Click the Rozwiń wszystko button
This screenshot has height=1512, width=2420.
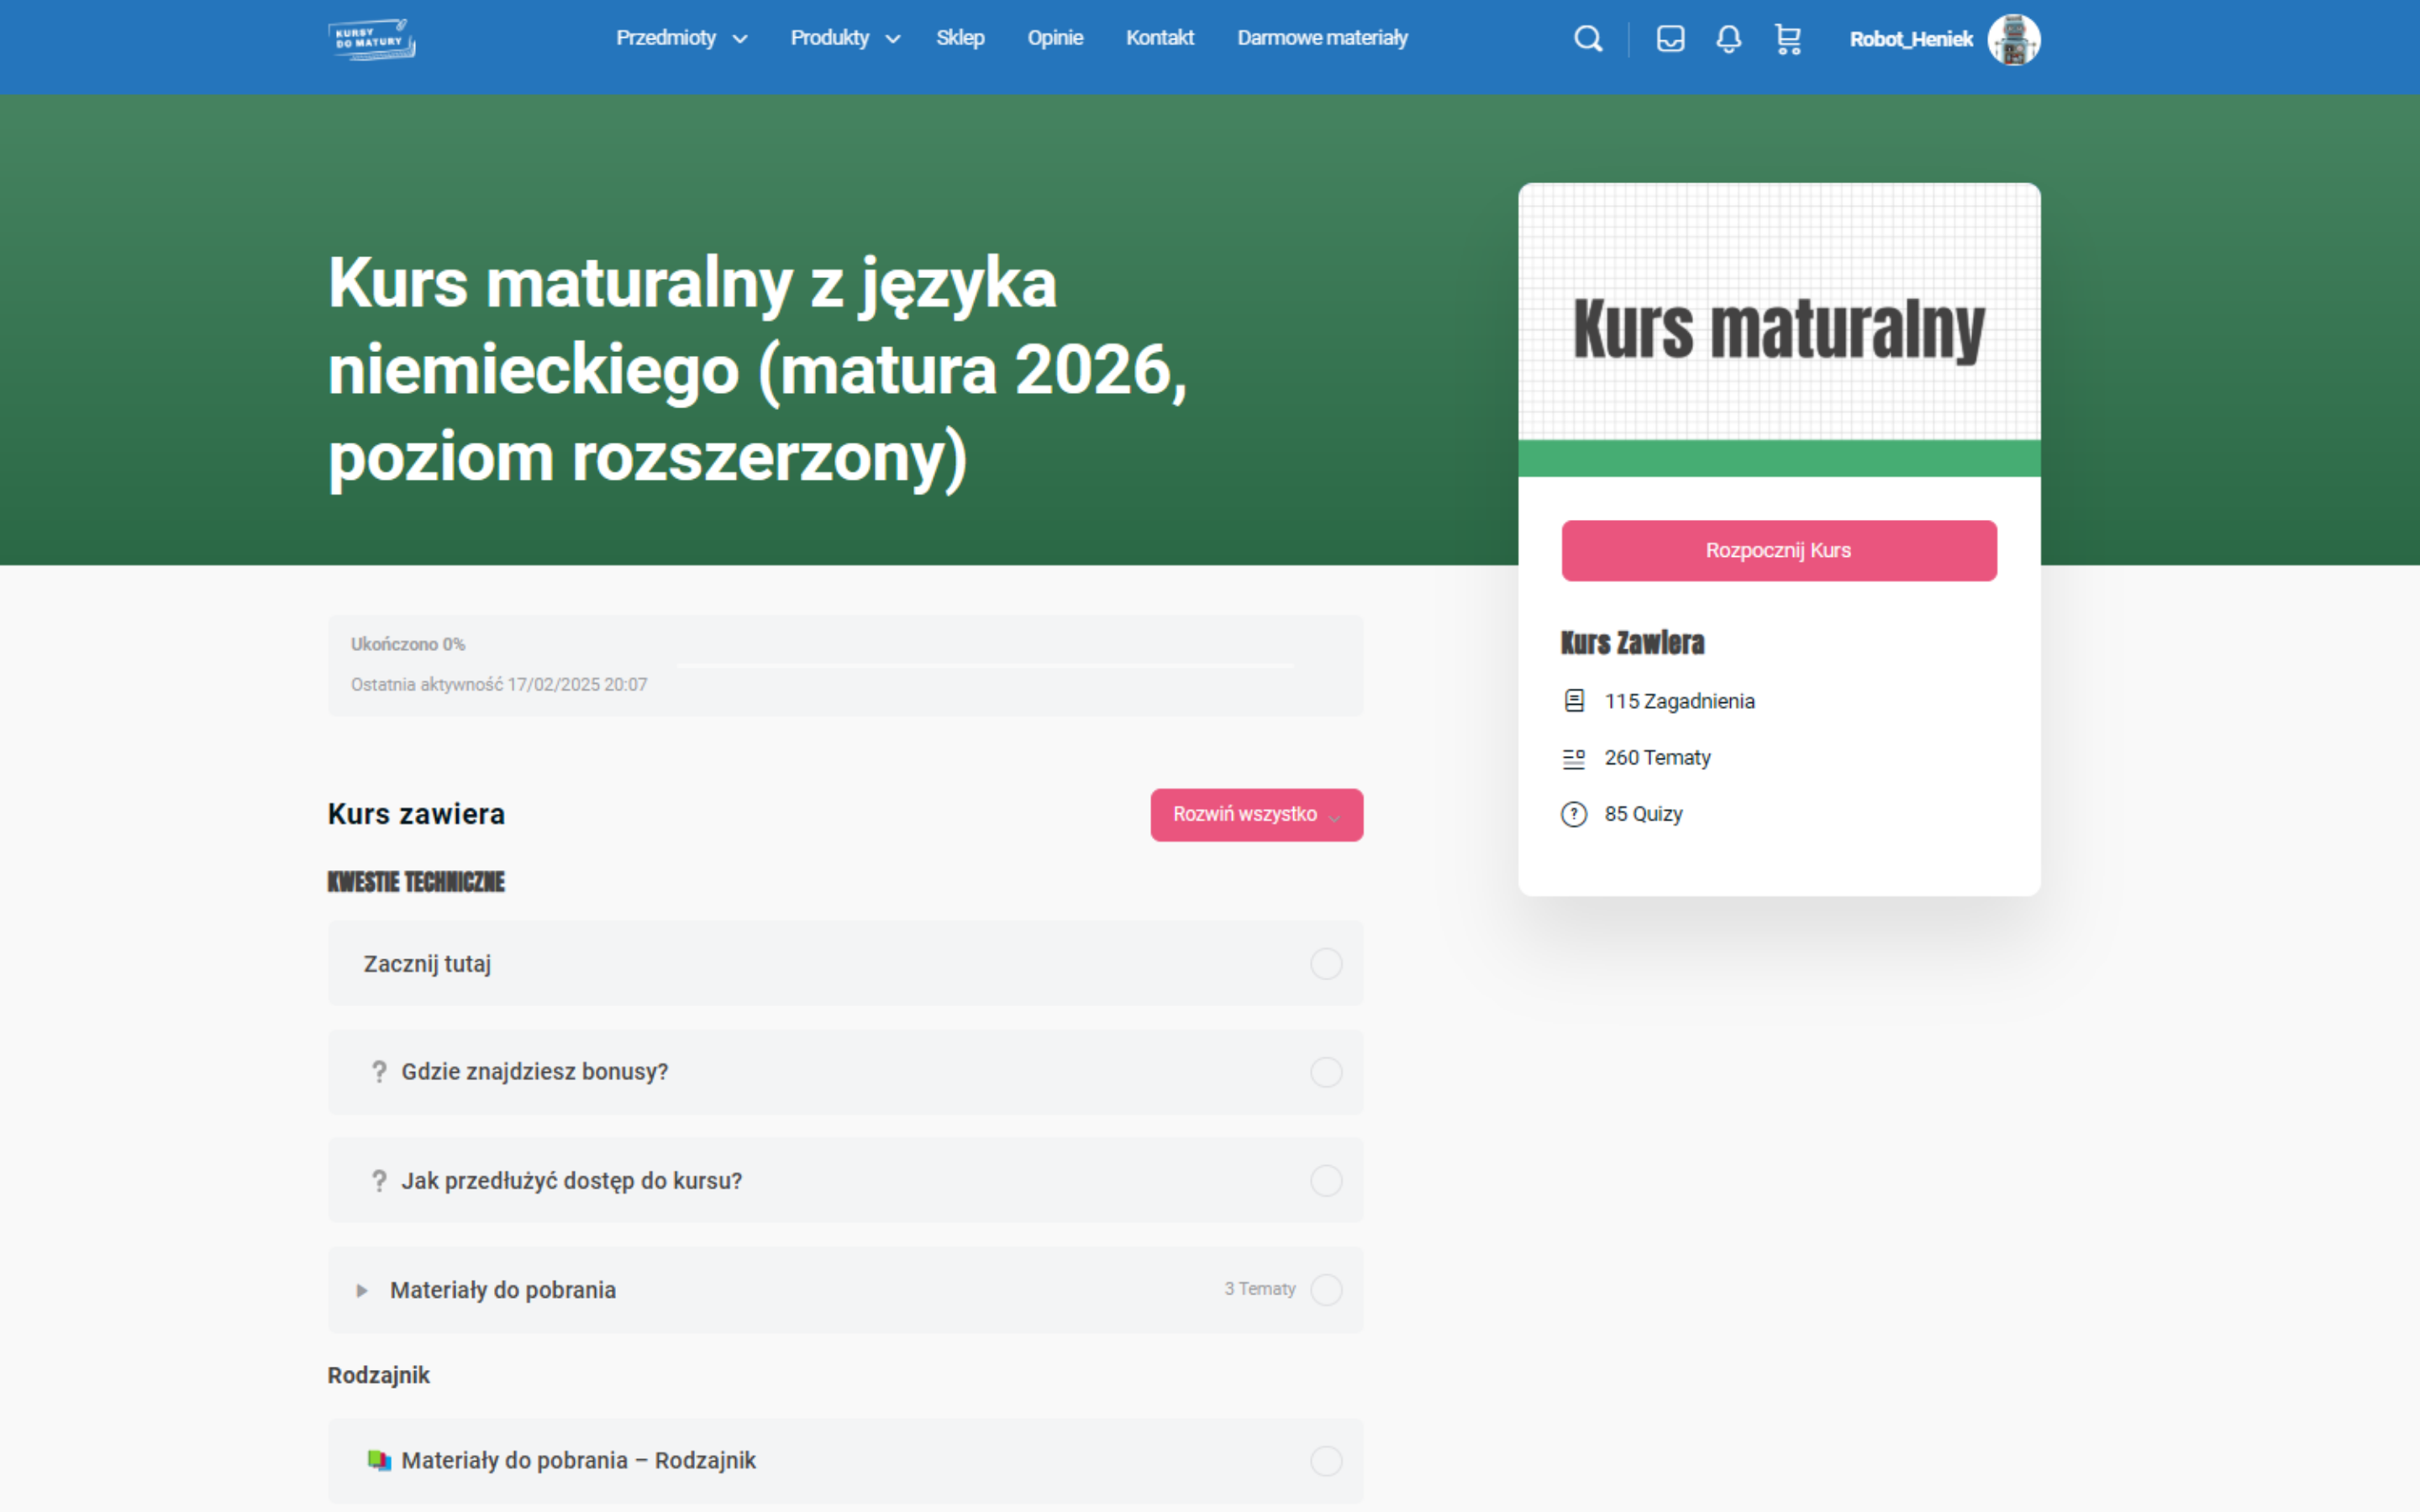coord(1256,815)
